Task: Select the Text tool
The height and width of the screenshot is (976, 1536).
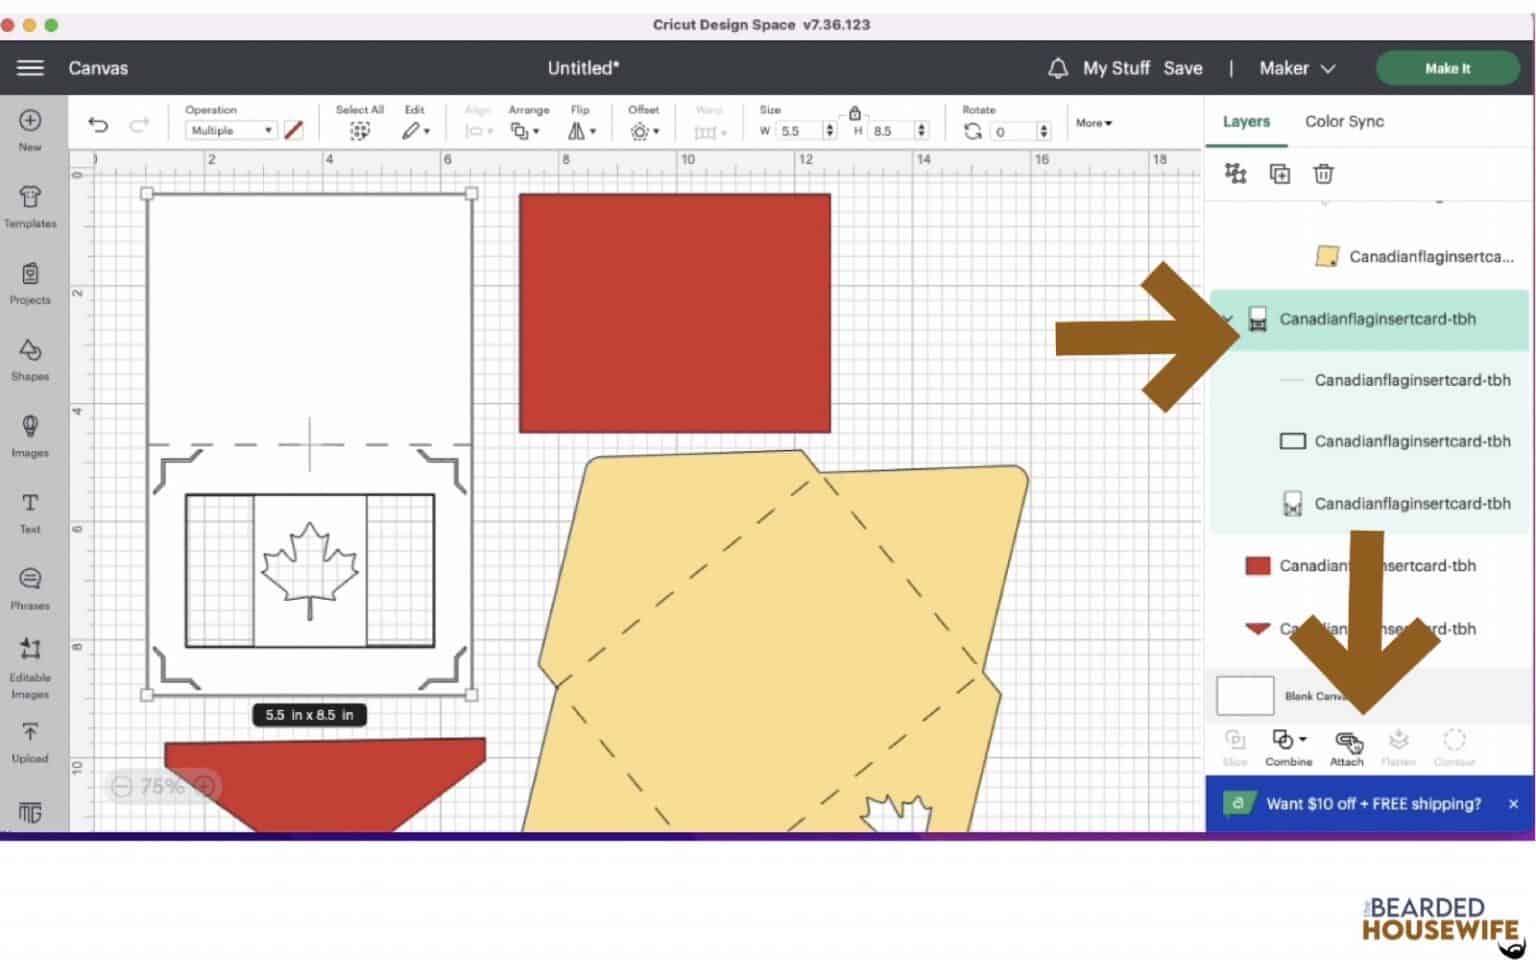Action: (x=30, y=511)
